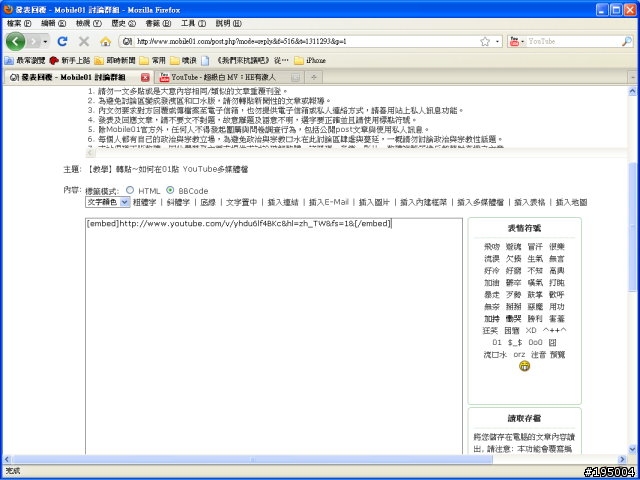Click the 斜體字 italic link

(178, 202)
